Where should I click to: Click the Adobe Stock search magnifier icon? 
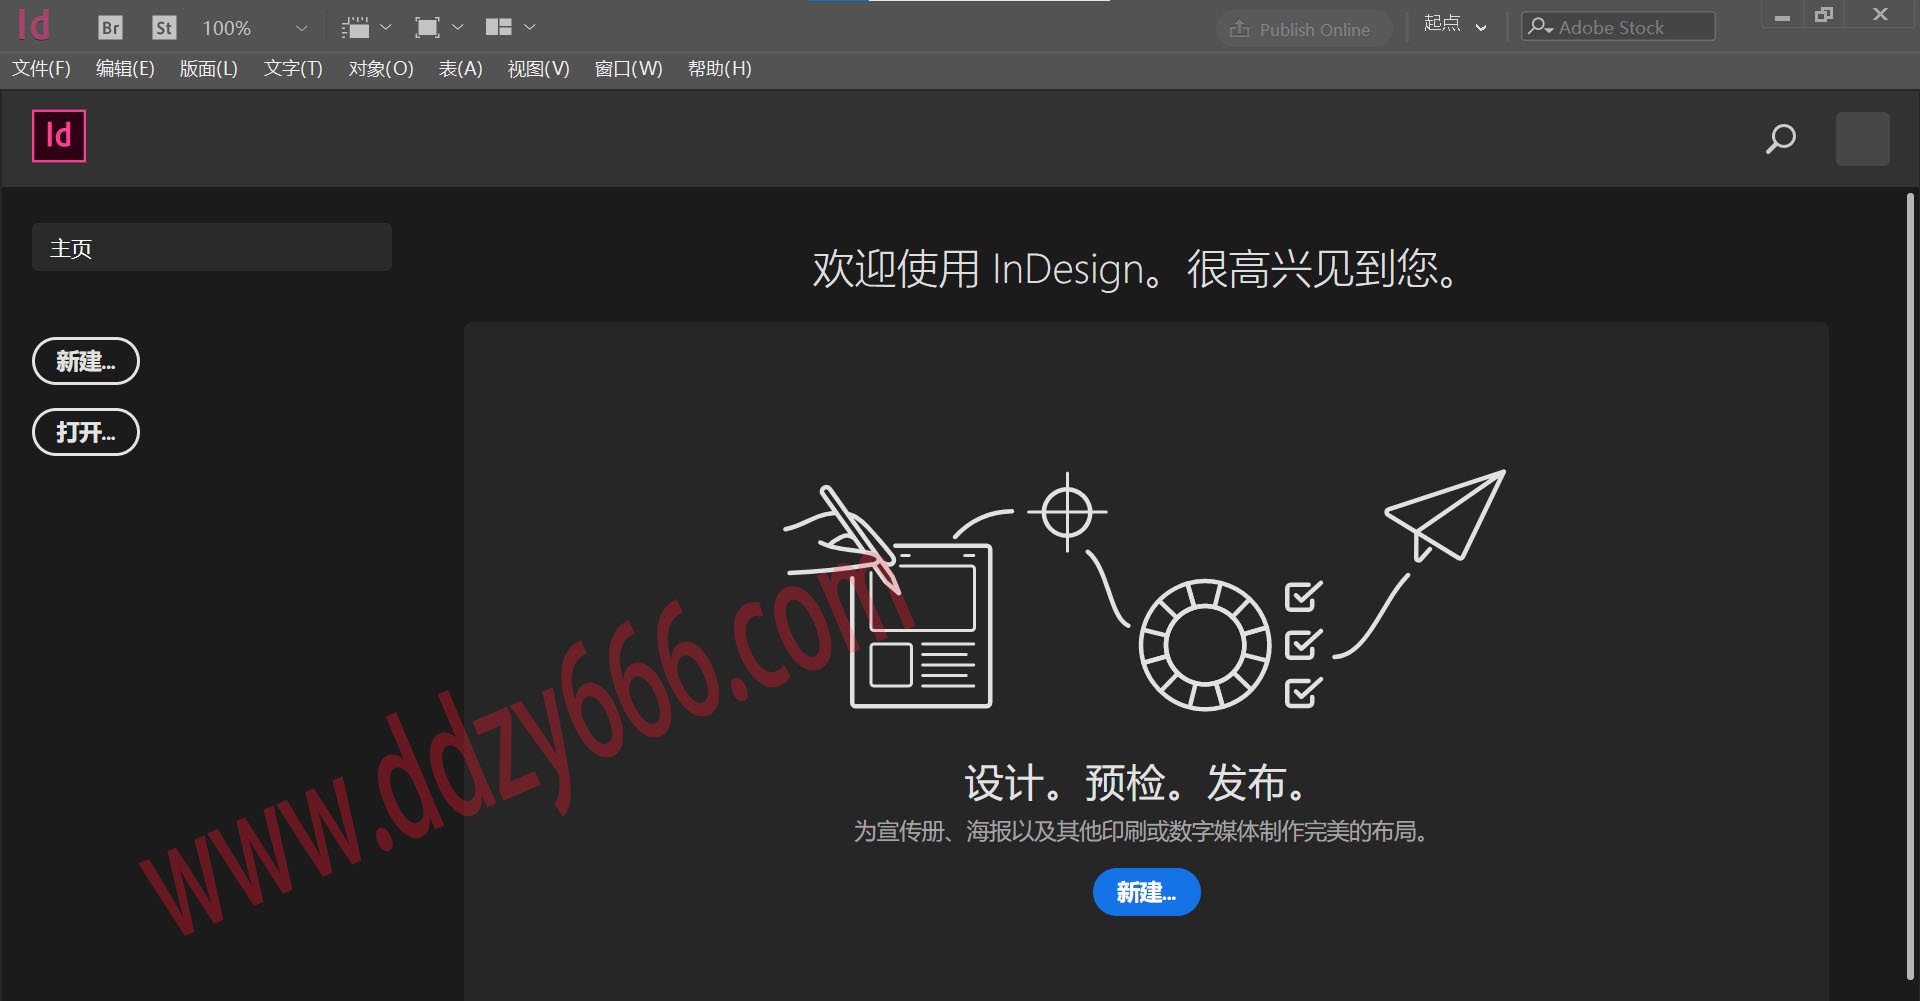pyautogui.click(x=1541, y=27)
